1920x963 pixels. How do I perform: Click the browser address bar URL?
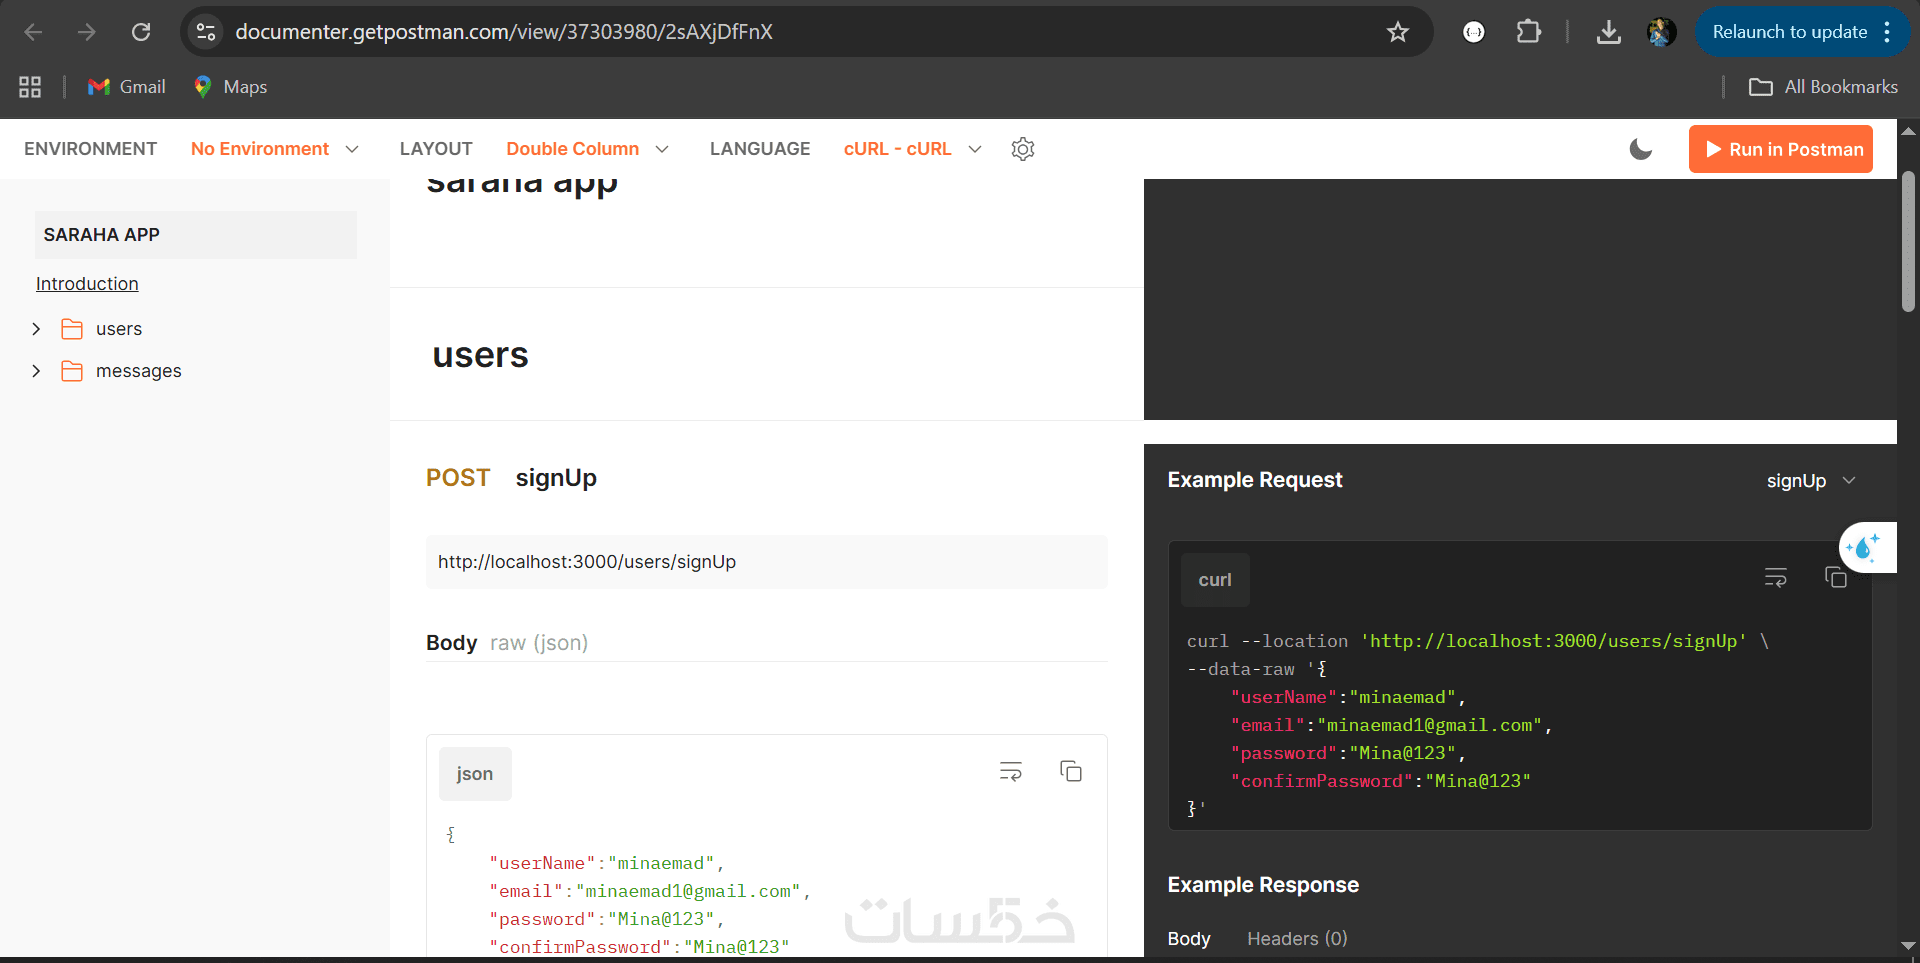504,32
